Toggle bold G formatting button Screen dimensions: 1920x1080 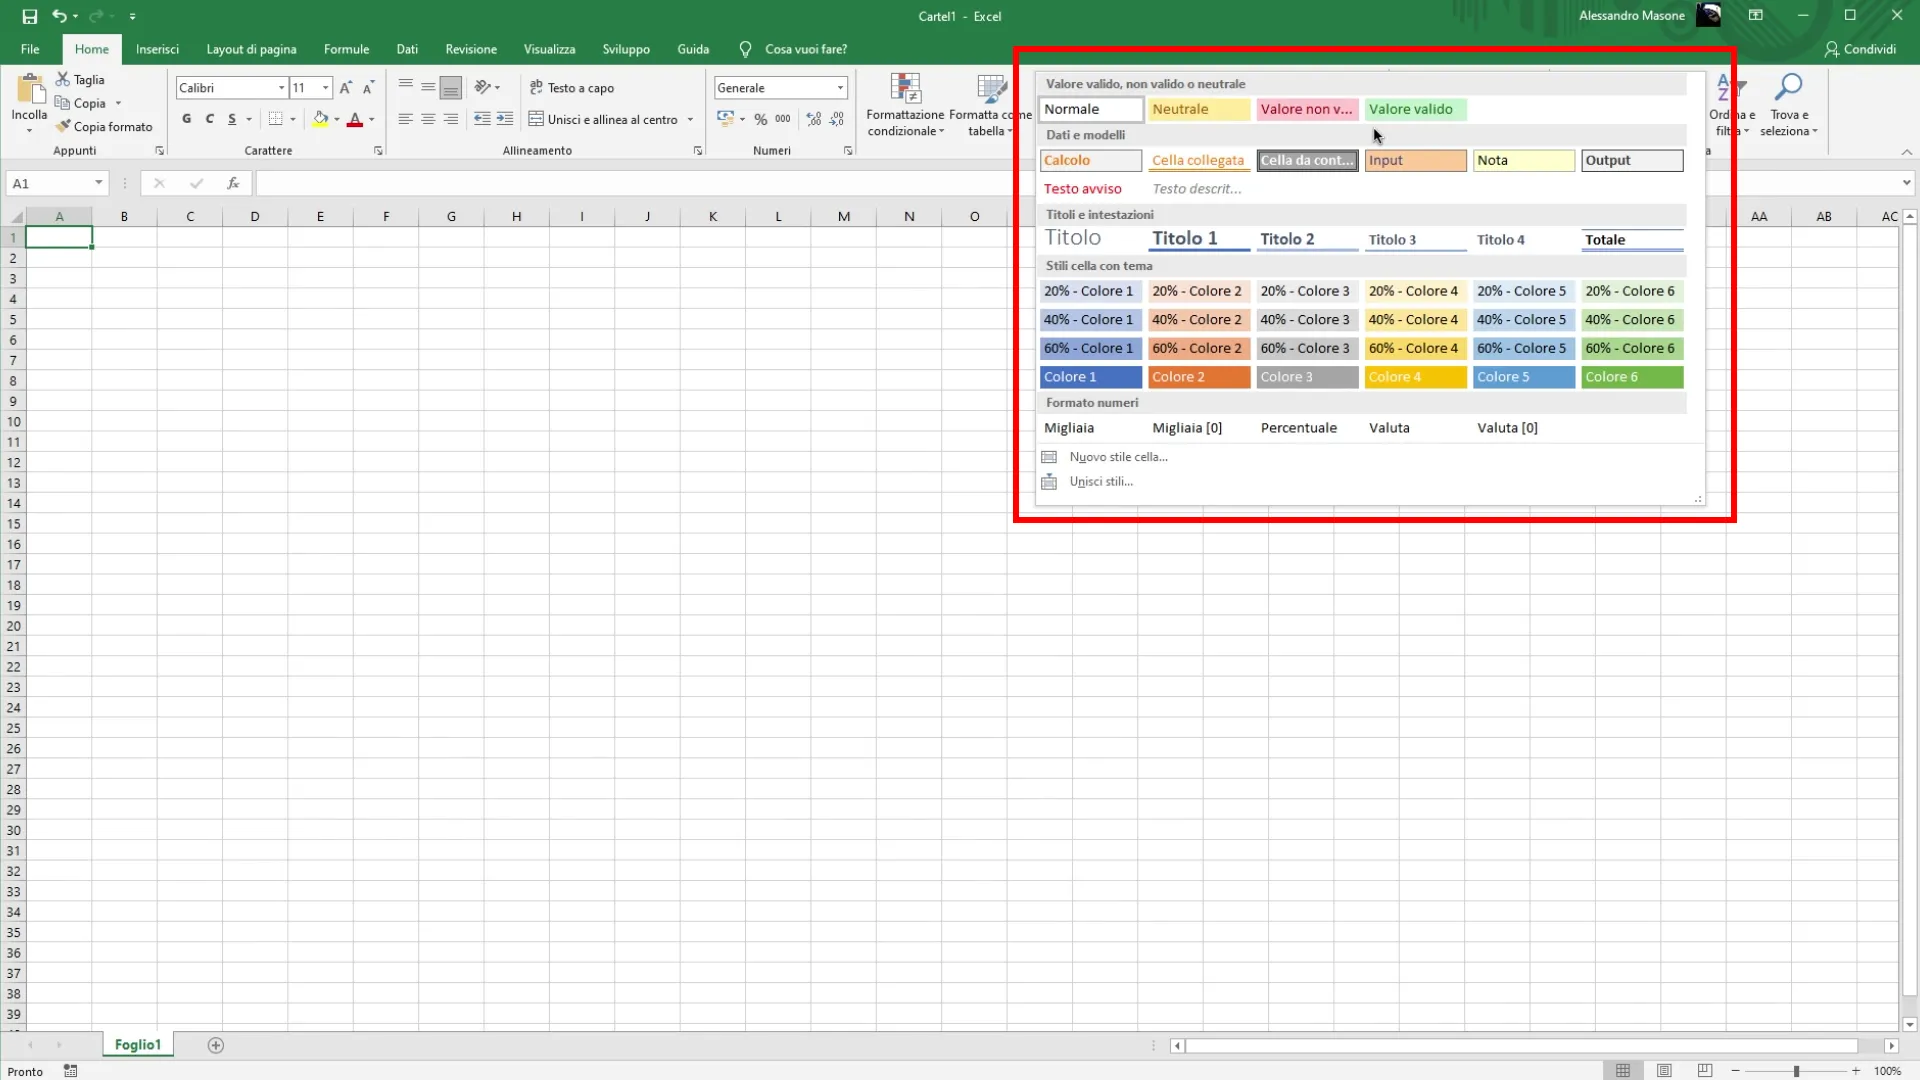(x=187, y=119)
